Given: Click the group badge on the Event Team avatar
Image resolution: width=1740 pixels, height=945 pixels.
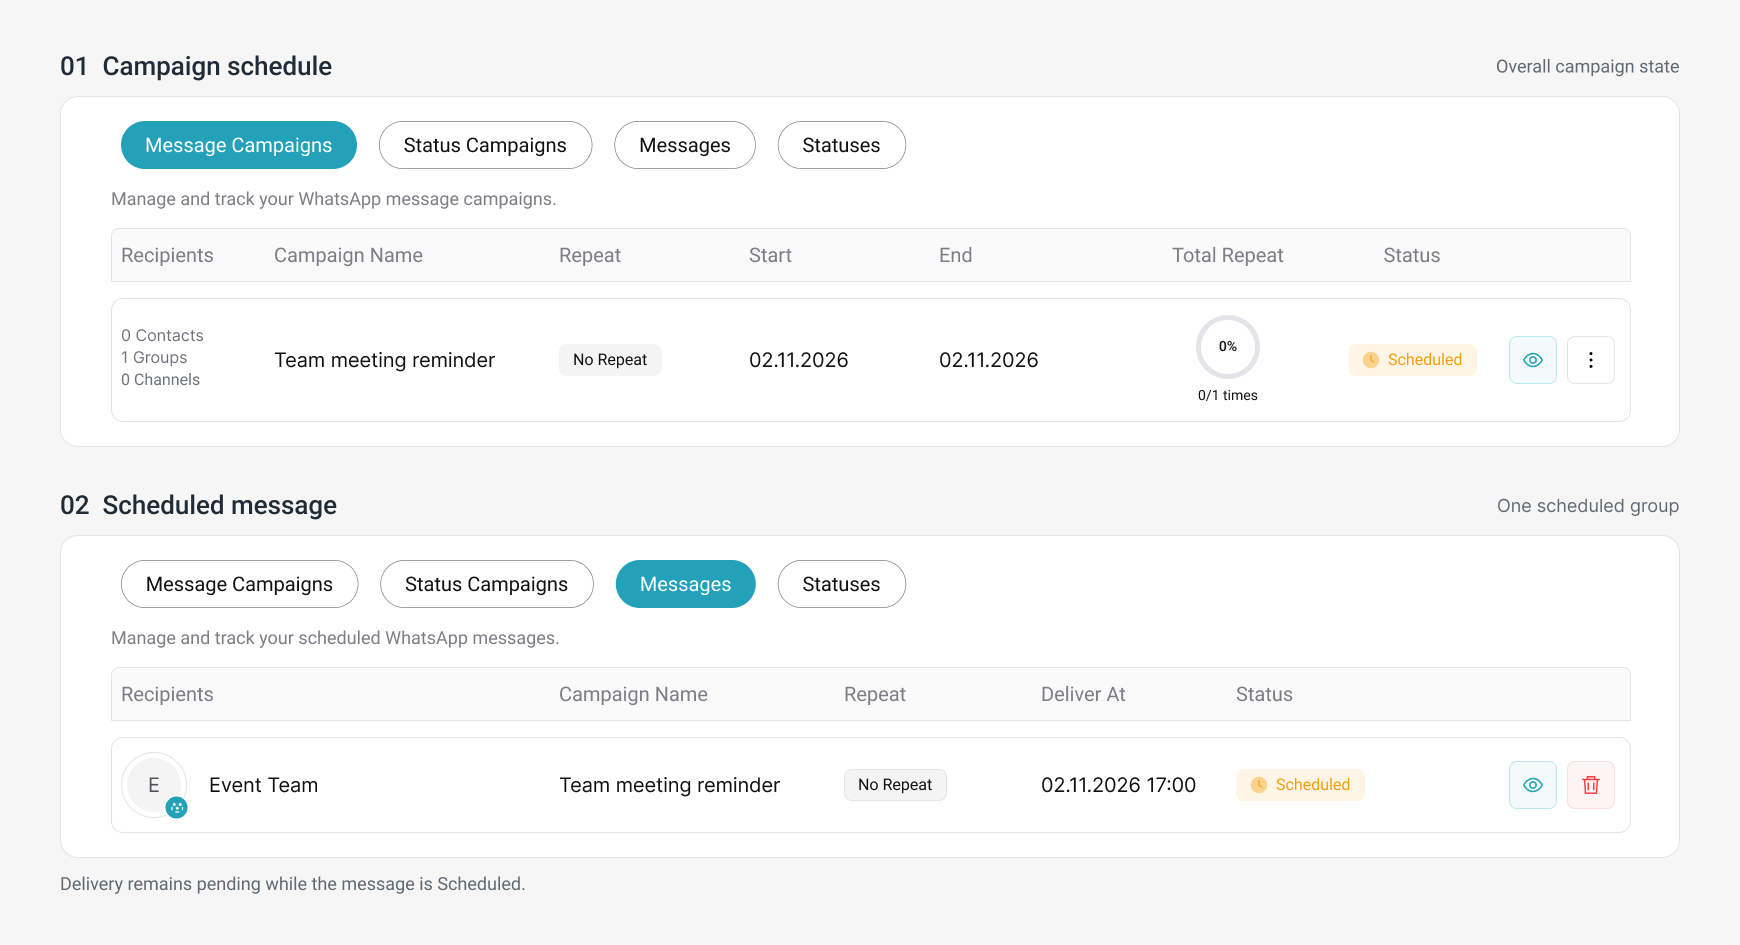Looking at the screenshot, I should click(x=177, y=807).
